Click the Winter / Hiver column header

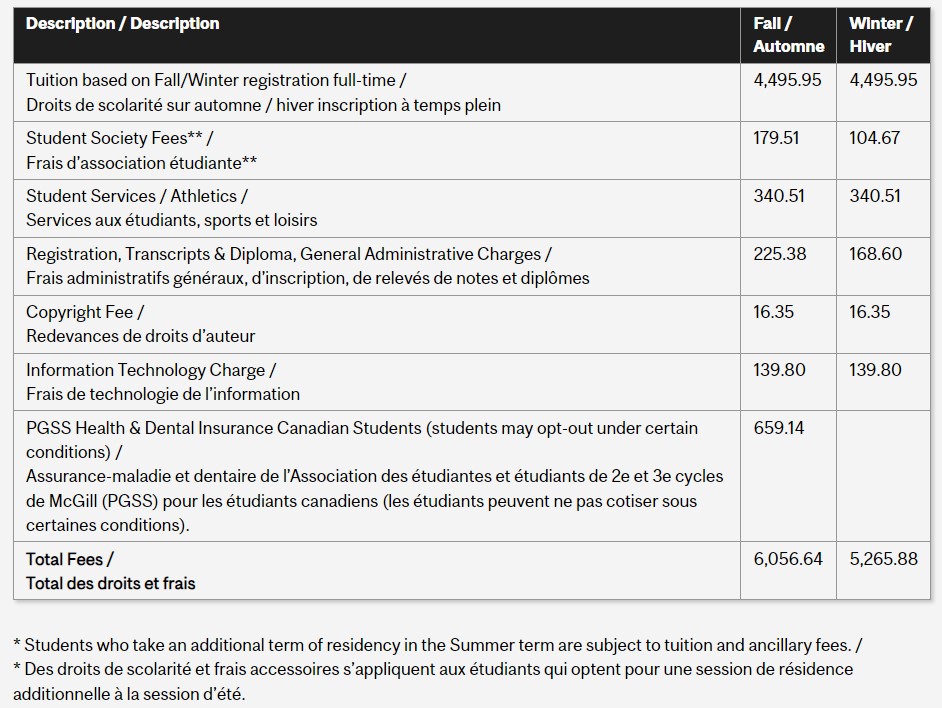coord(880,35)
